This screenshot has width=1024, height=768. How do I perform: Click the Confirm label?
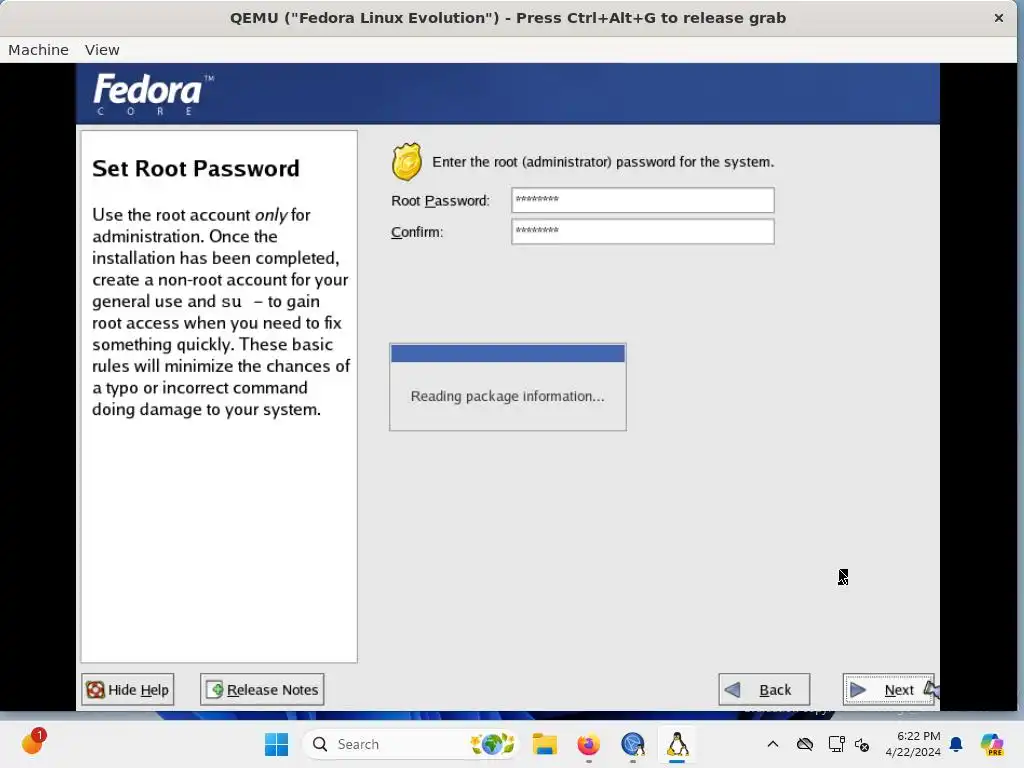click(x=417, y=232)
